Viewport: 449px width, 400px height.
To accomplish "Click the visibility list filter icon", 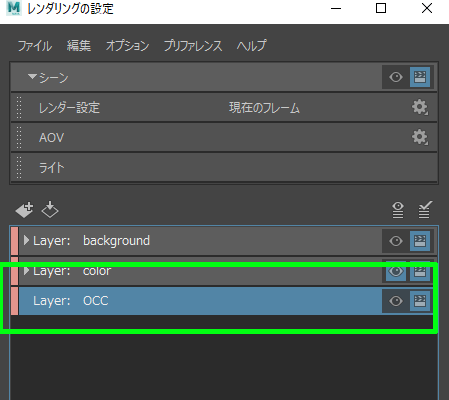I will (398, 210).
